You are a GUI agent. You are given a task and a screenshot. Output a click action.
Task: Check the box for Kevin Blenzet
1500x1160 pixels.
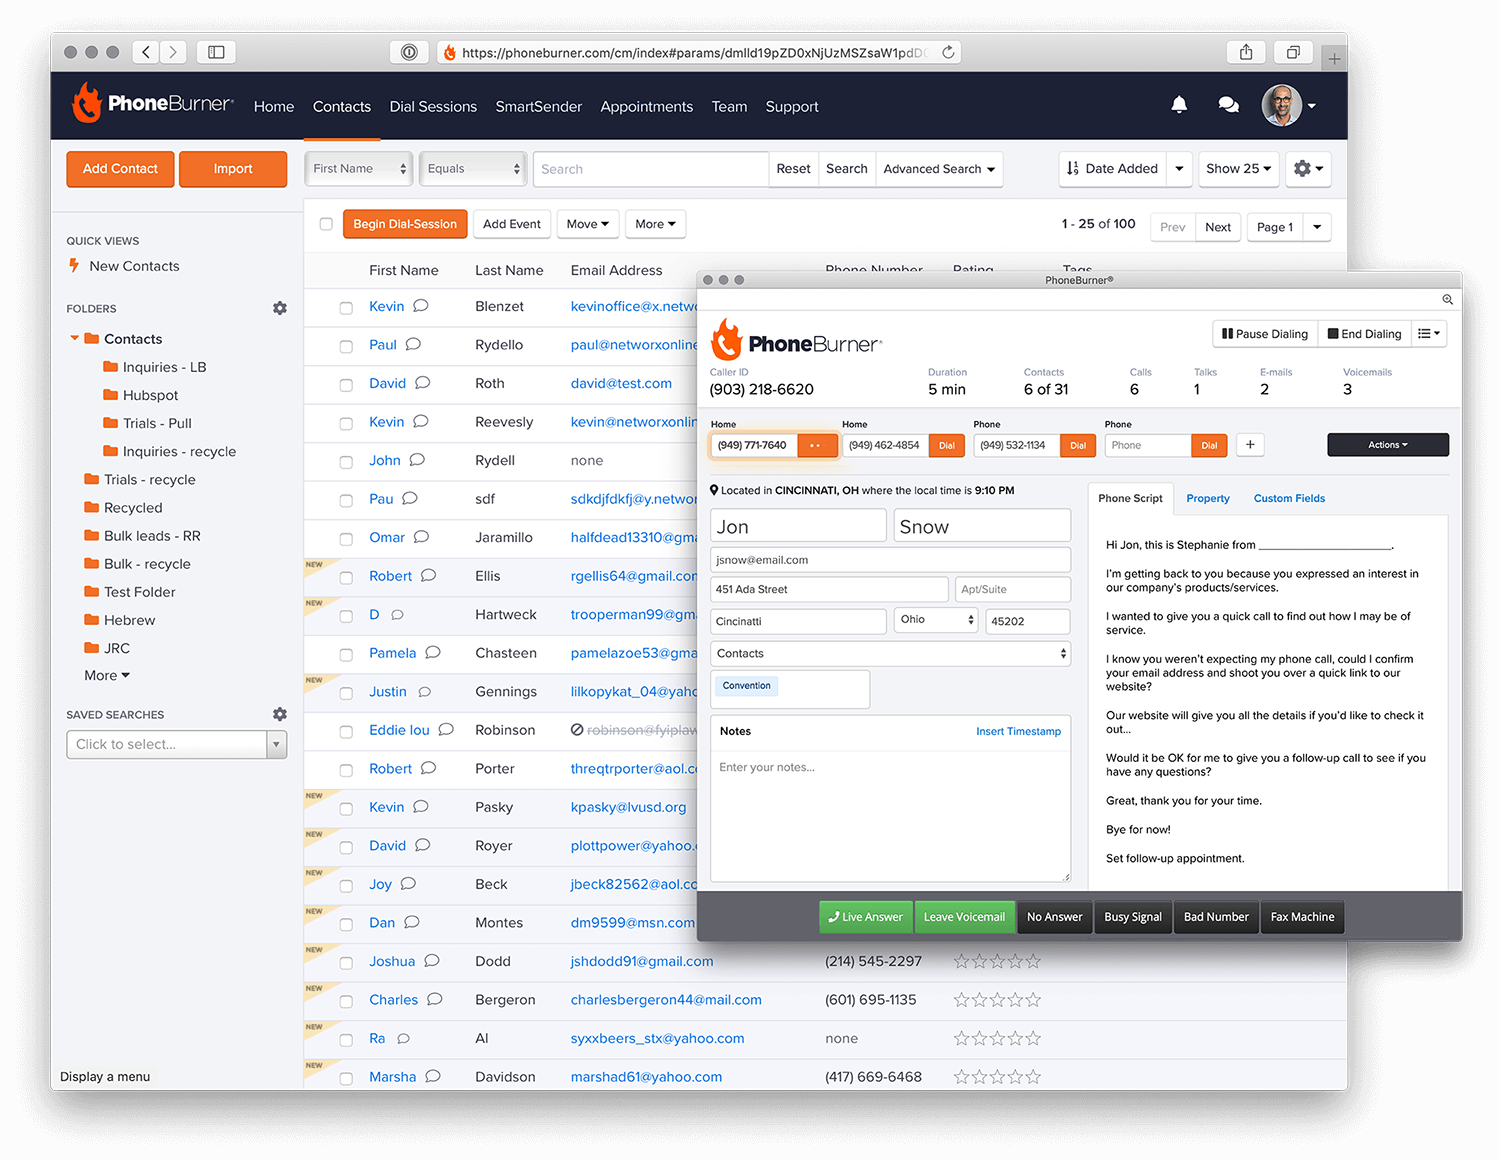coord(346,308)
